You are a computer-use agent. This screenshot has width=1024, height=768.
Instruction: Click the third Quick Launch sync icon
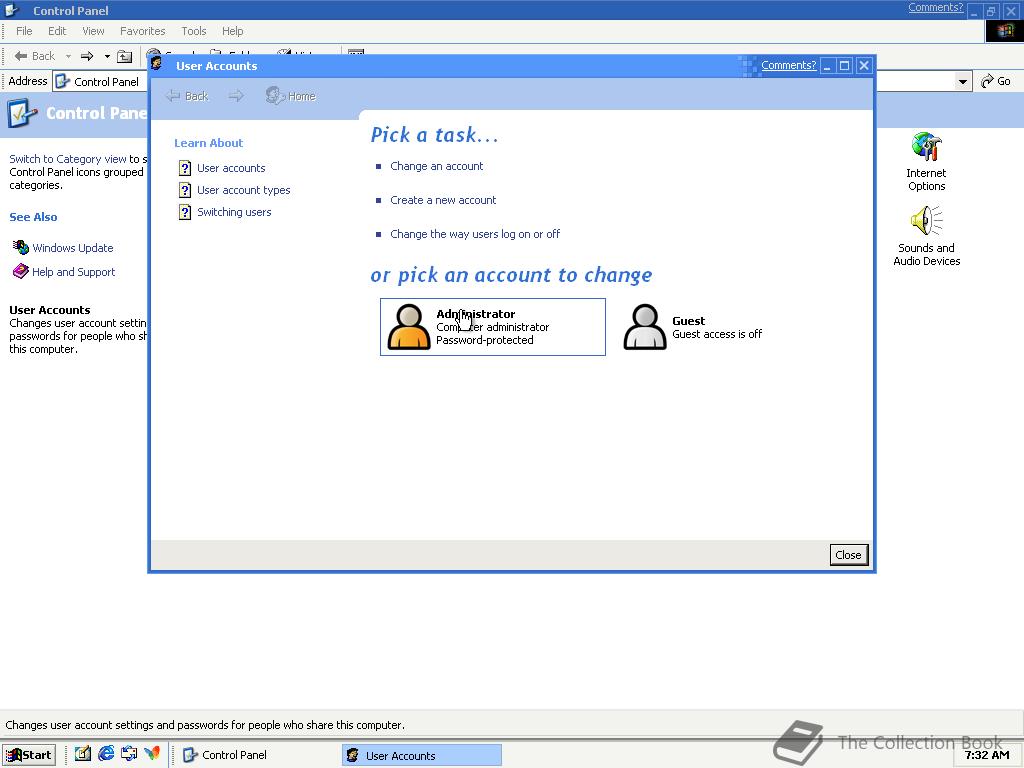129,754
